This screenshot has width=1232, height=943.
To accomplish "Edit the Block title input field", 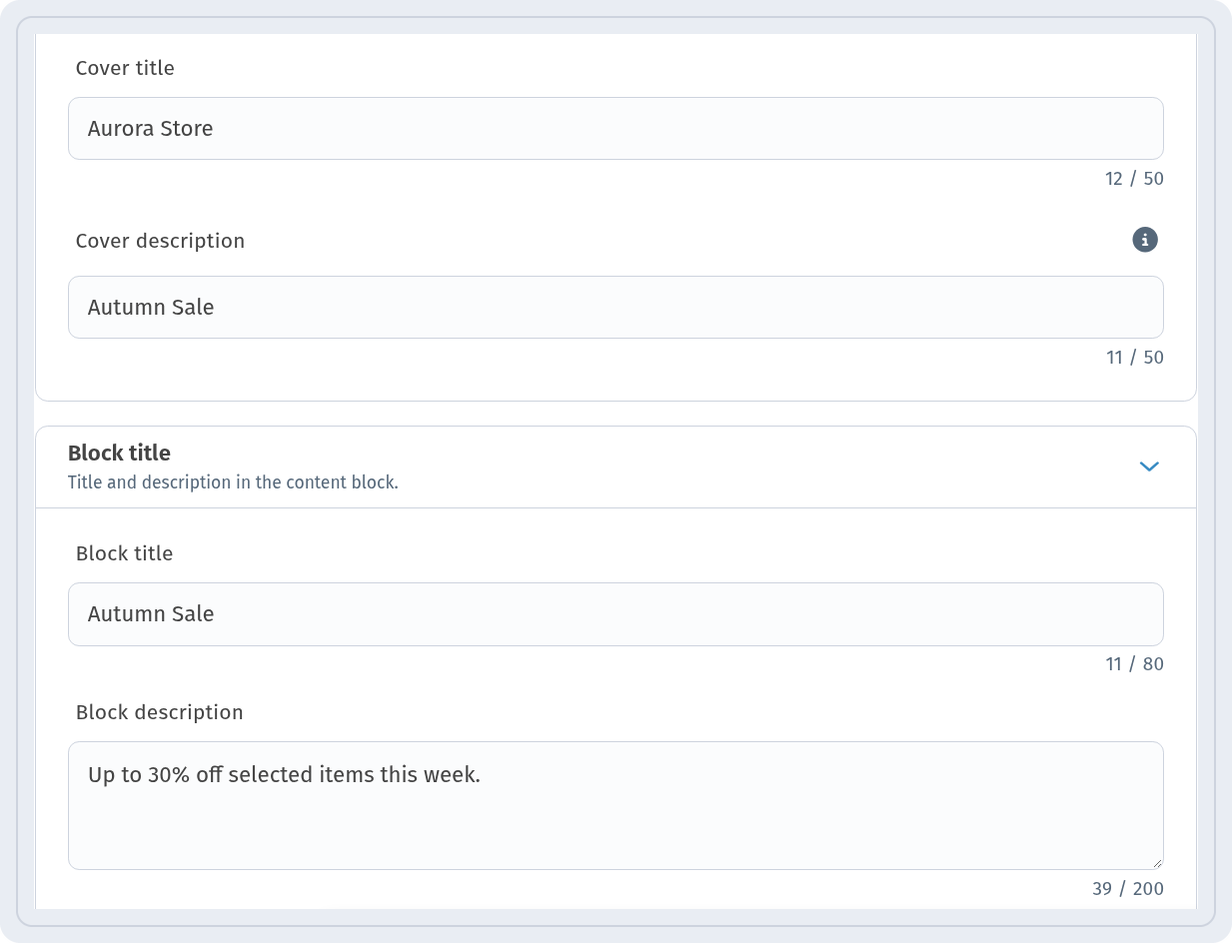I will [616, 614].
